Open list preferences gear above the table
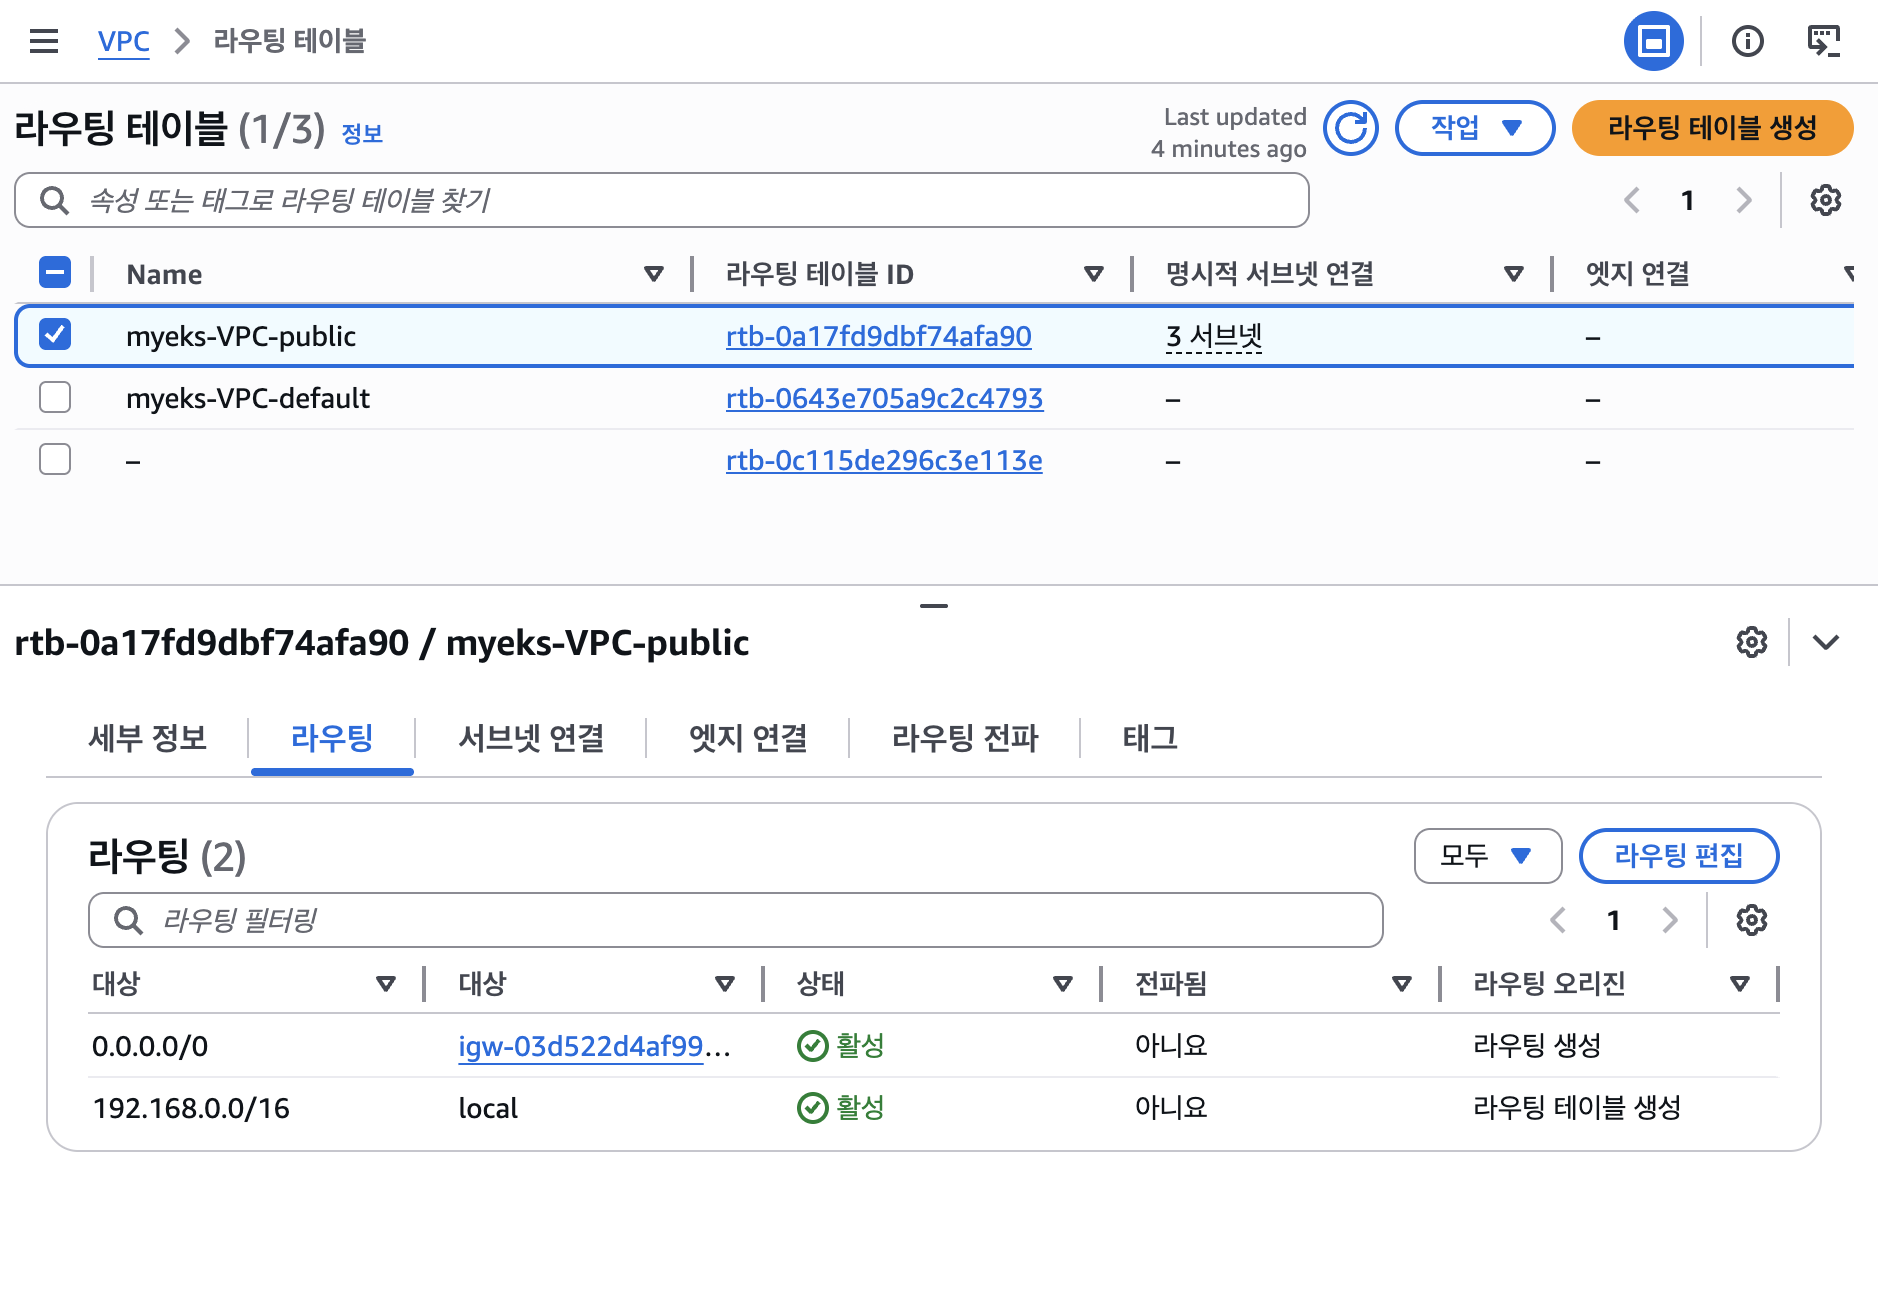The height and width of the screenshot is (1308, 1878). click(x=1826, y=200)
